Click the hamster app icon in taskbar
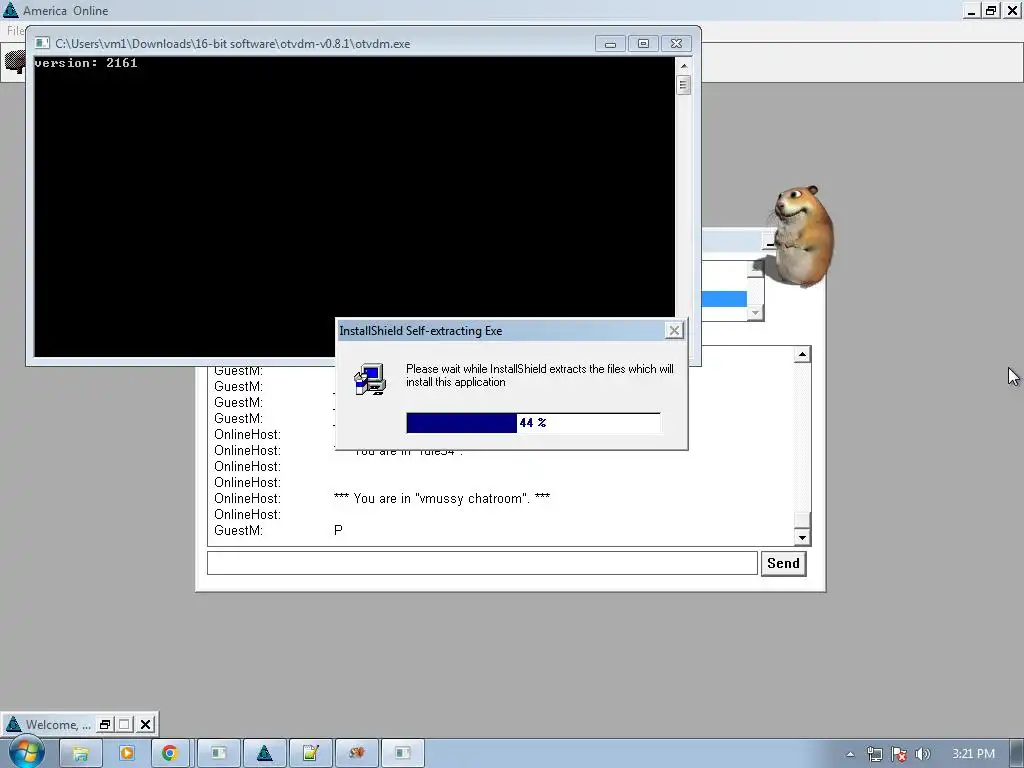1024x768 pixels. (357, 754)
